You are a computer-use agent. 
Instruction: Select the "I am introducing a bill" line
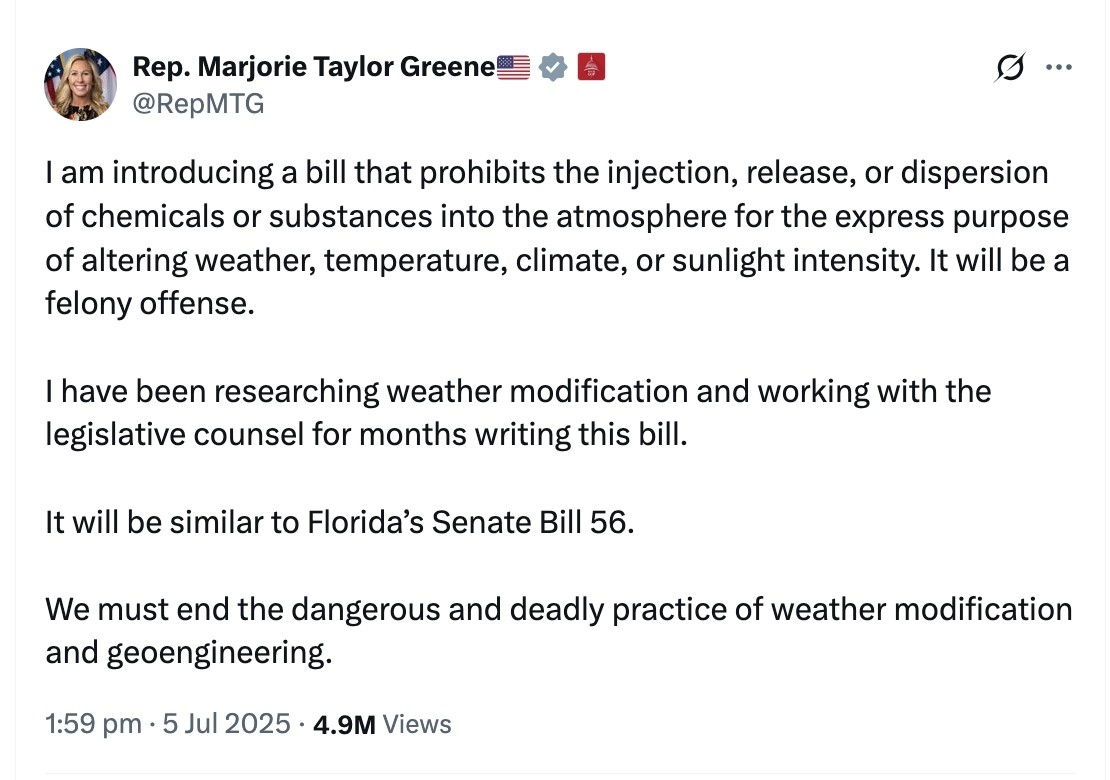(546, 173)
